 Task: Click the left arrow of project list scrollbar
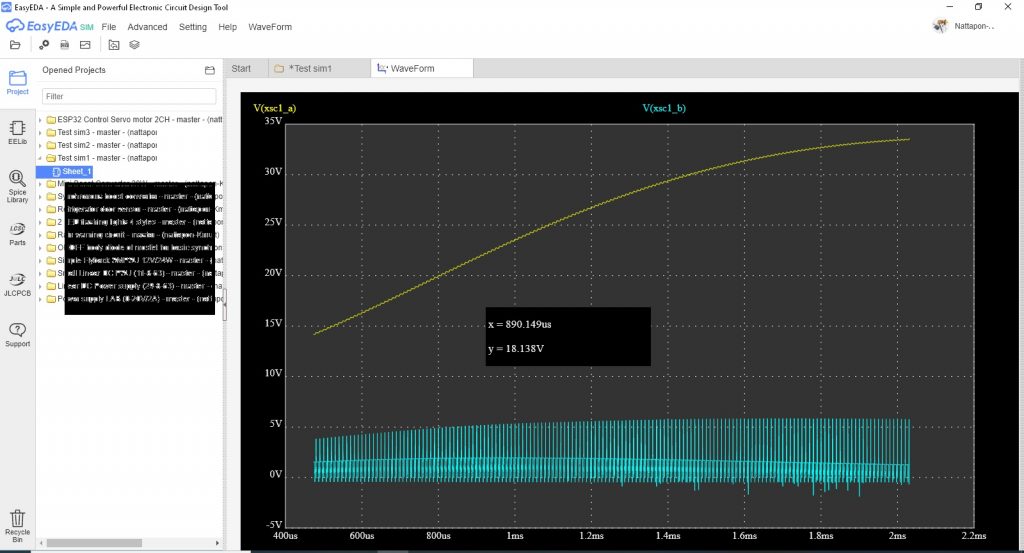pos(41,543)
